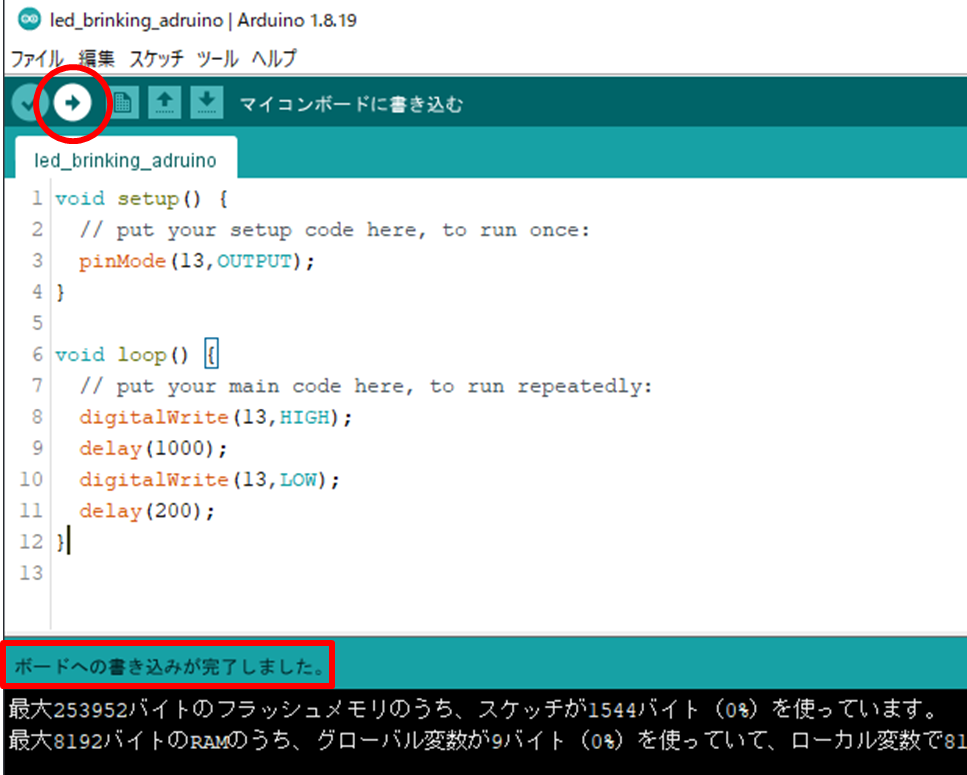Viewport: 967px width, 775px height.
Task: Click the マイコンボードに書き込む toolbar label
Action: [351, 104]
